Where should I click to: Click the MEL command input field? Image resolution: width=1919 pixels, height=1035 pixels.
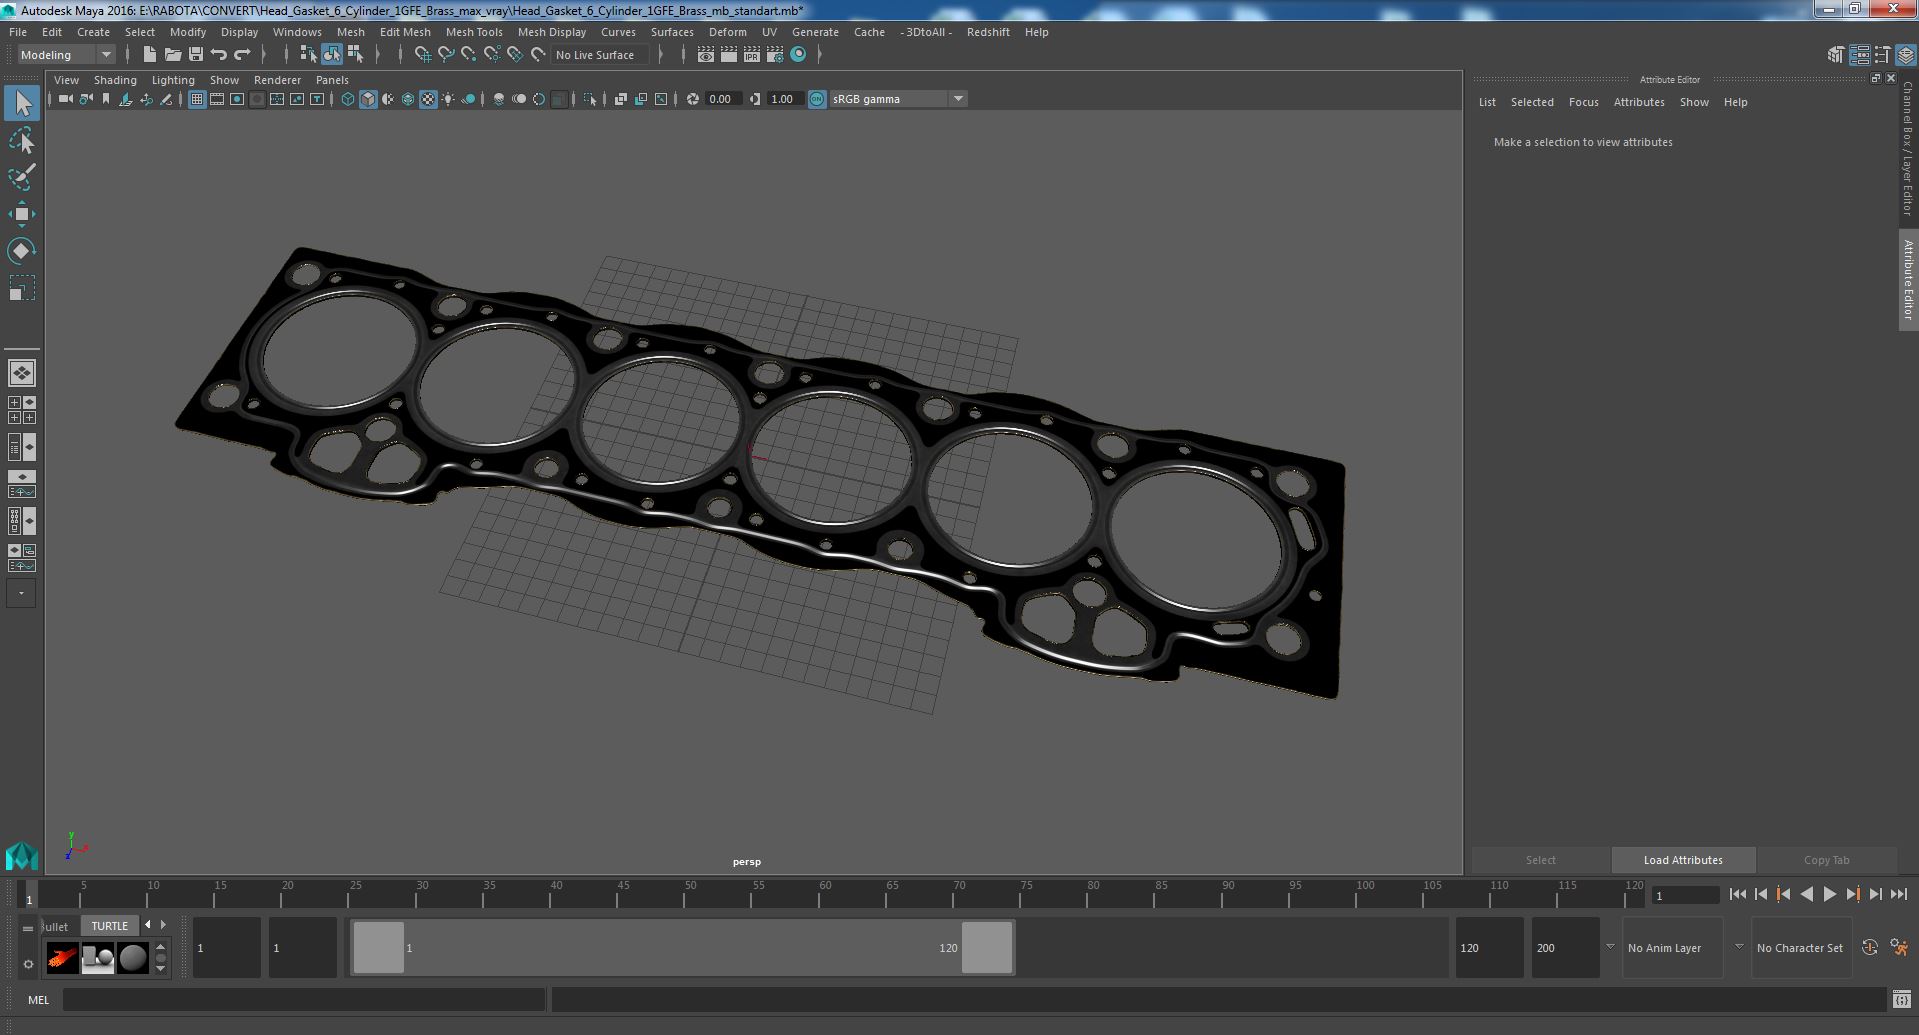(x=304, y=999)
